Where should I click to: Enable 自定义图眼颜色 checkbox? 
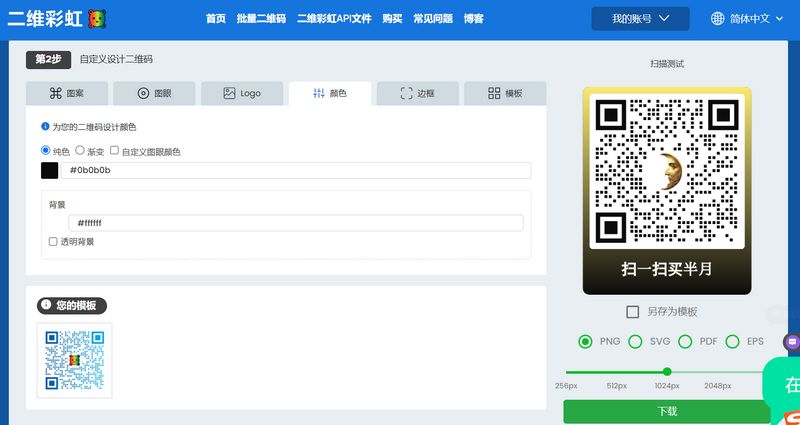[115, 151]
